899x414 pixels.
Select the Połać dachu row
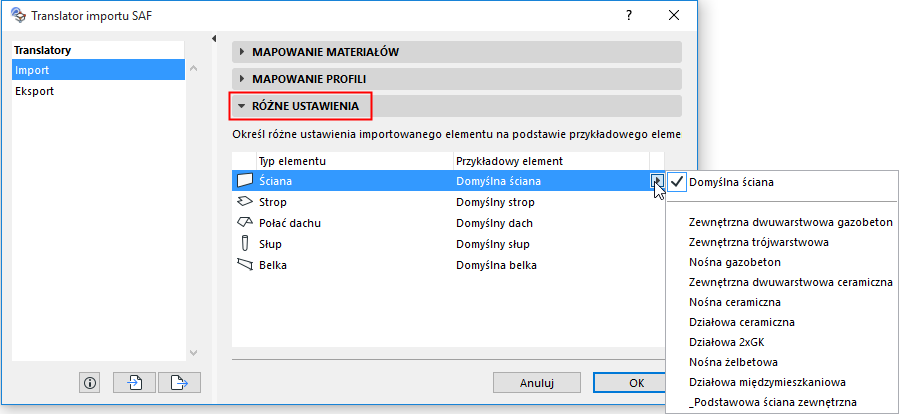448,222
